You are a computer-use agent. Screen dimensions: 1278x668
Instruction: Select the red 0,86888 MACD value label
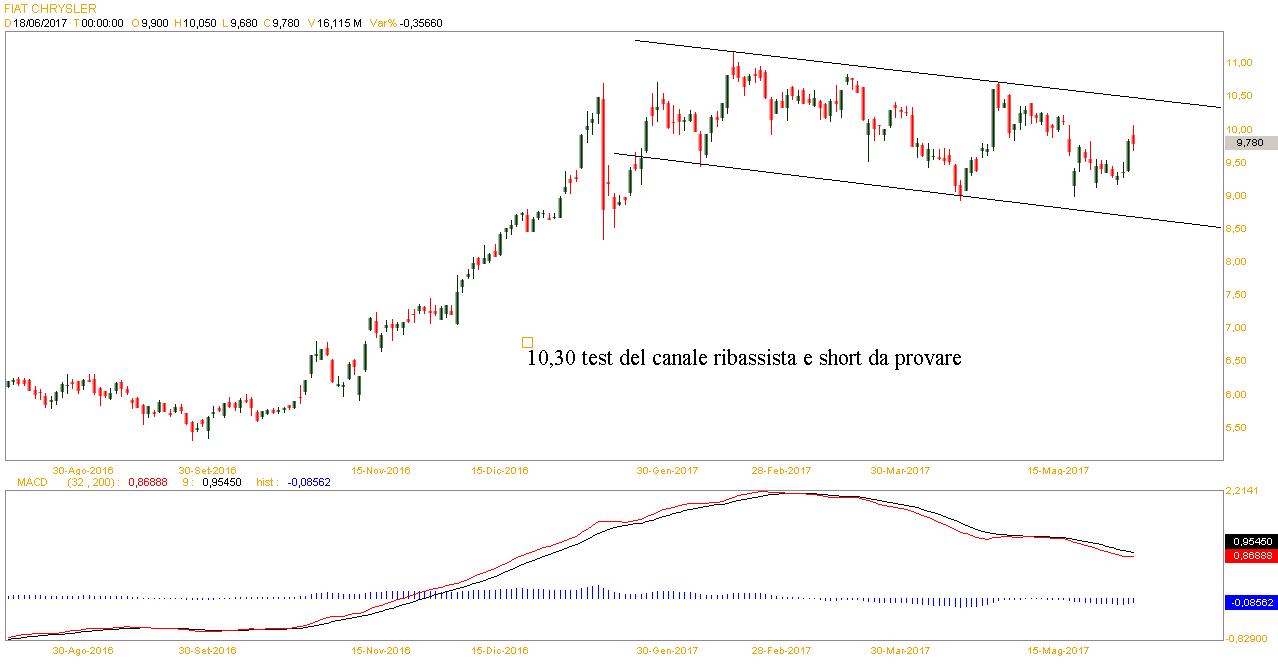(x=1249, y=555)
